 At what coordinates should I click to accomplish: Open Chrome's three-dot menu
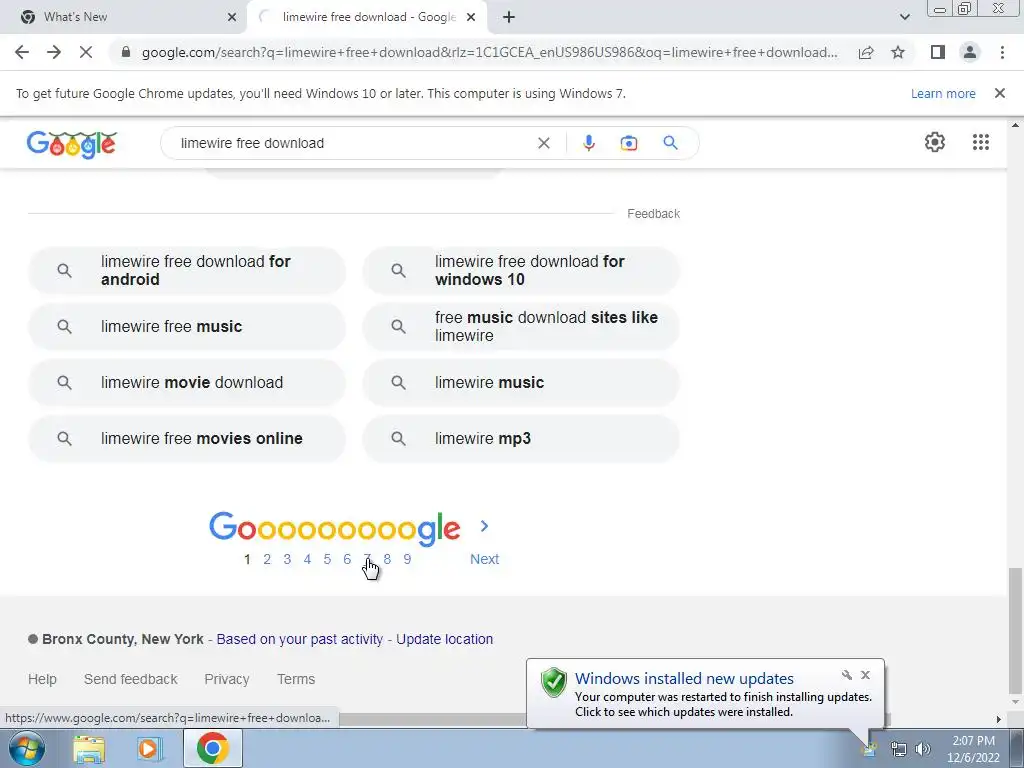point(1002,52)
